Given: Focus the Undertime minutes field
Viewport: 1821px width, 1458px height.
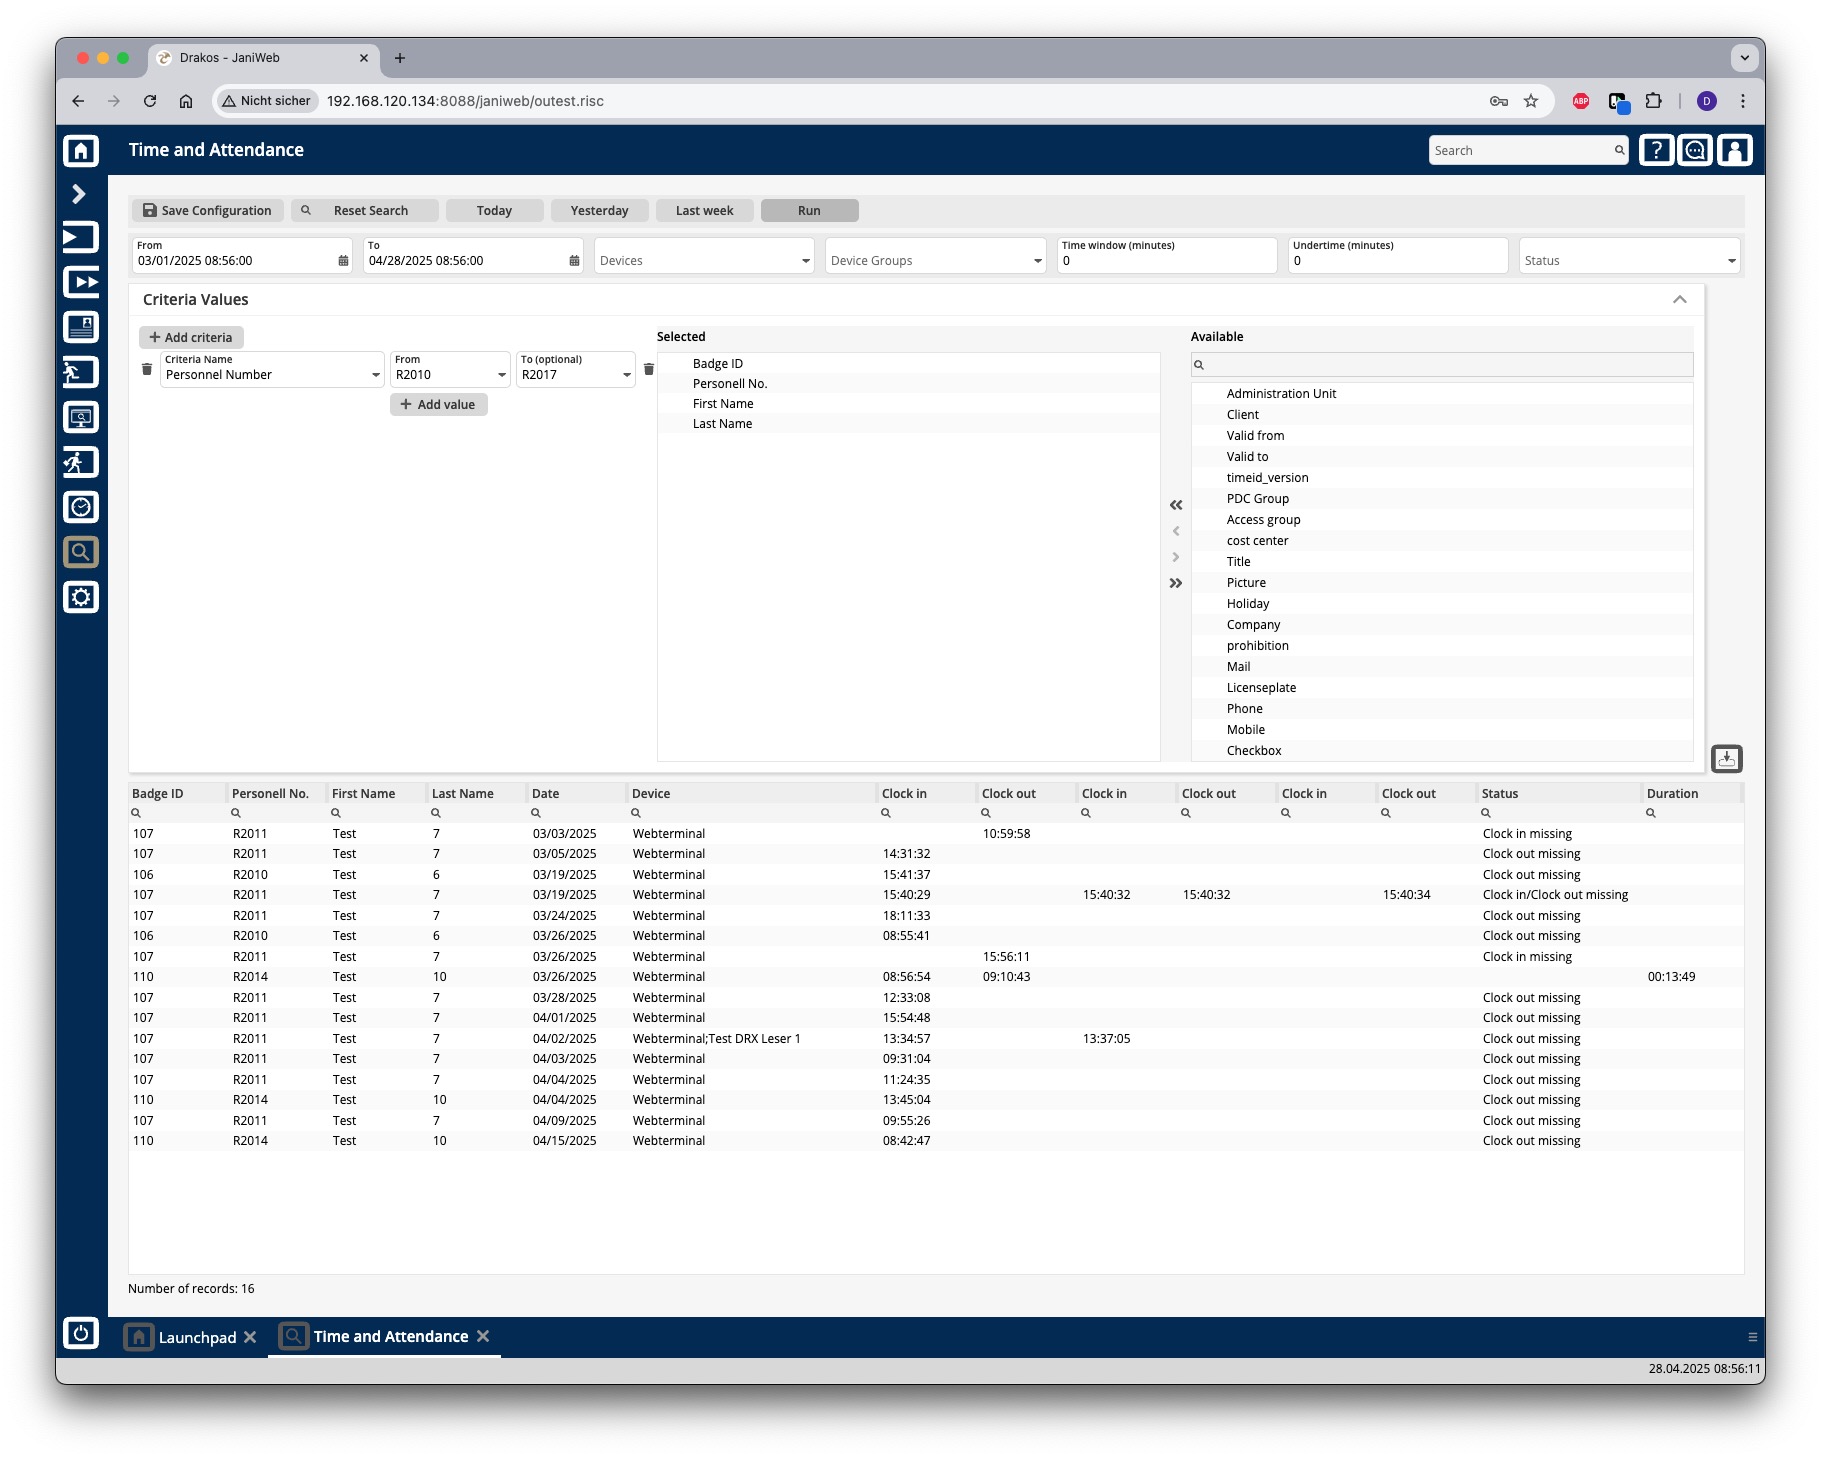Looking at the screenshot, I should coord(1397,256).
